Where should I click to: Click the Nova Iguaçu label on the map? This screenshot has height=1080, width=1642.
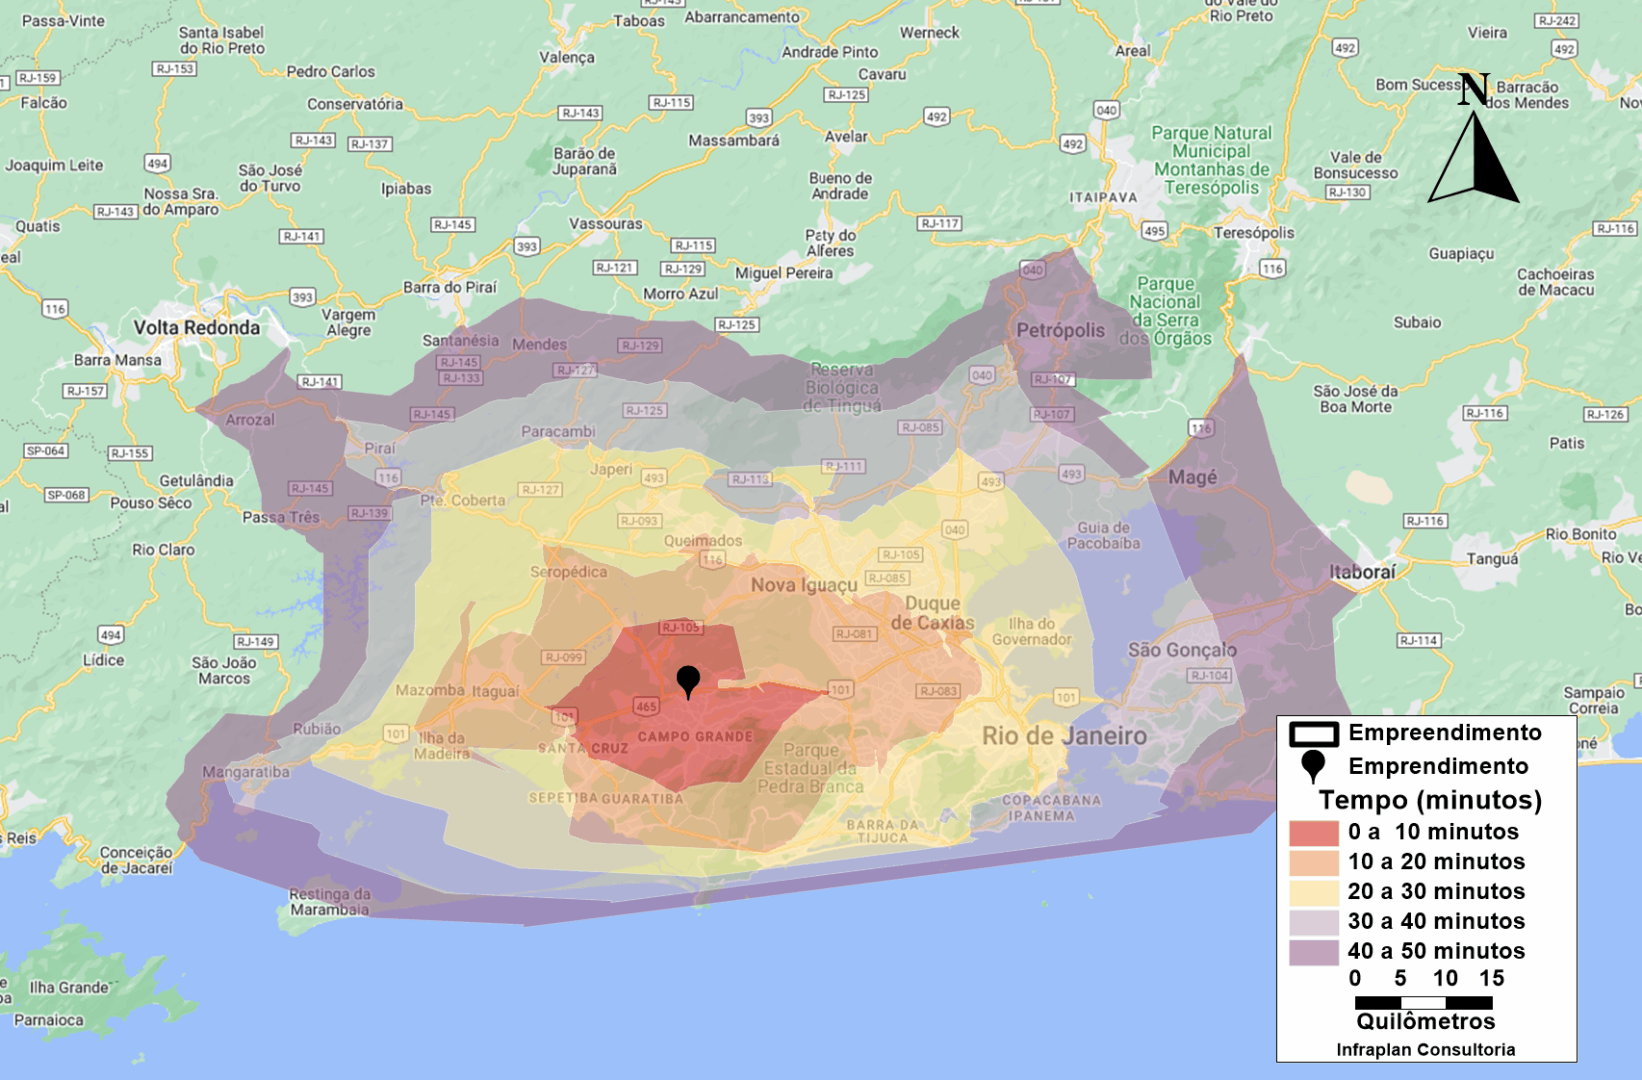(804, 585)
